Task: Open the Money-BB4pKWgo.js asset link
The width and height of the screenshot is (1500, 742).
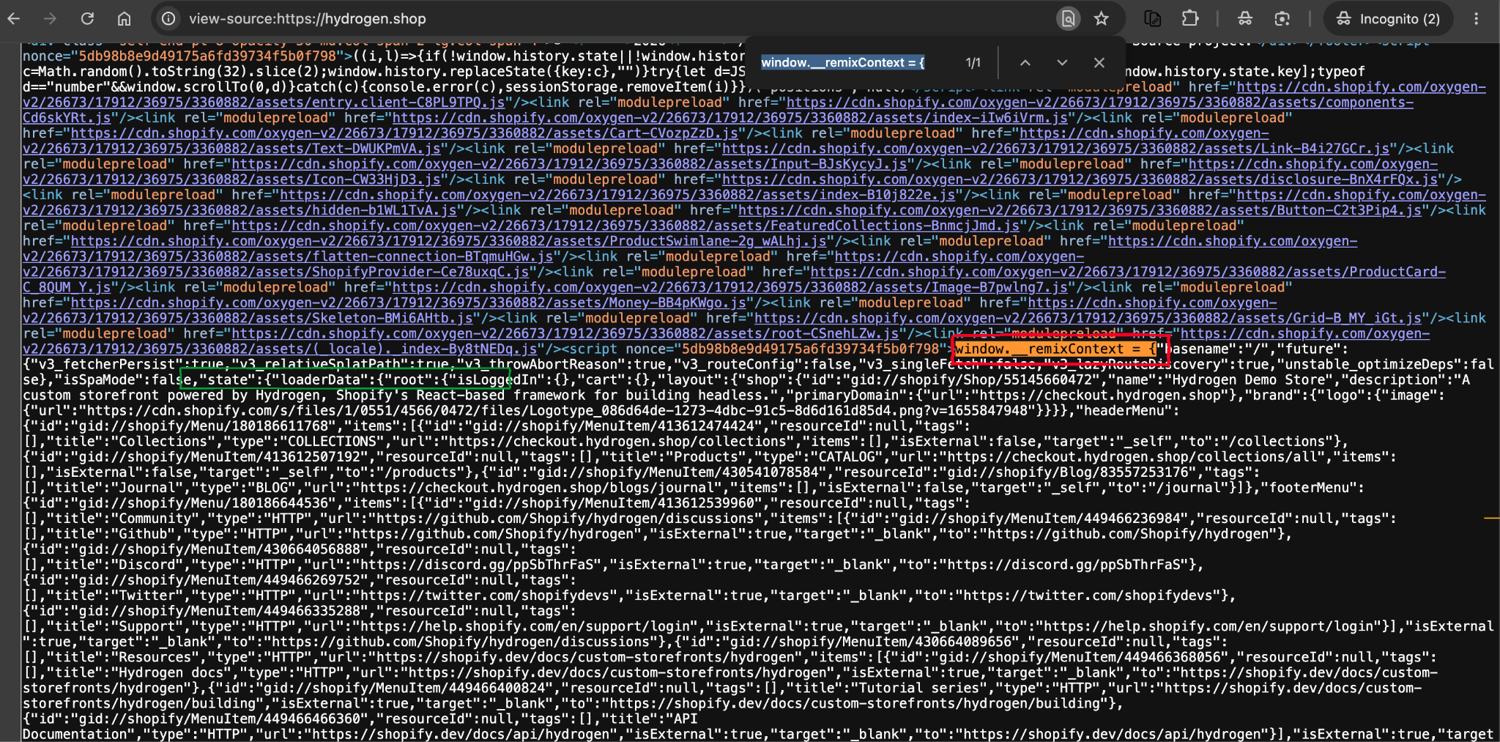Action: coord(410,303)
